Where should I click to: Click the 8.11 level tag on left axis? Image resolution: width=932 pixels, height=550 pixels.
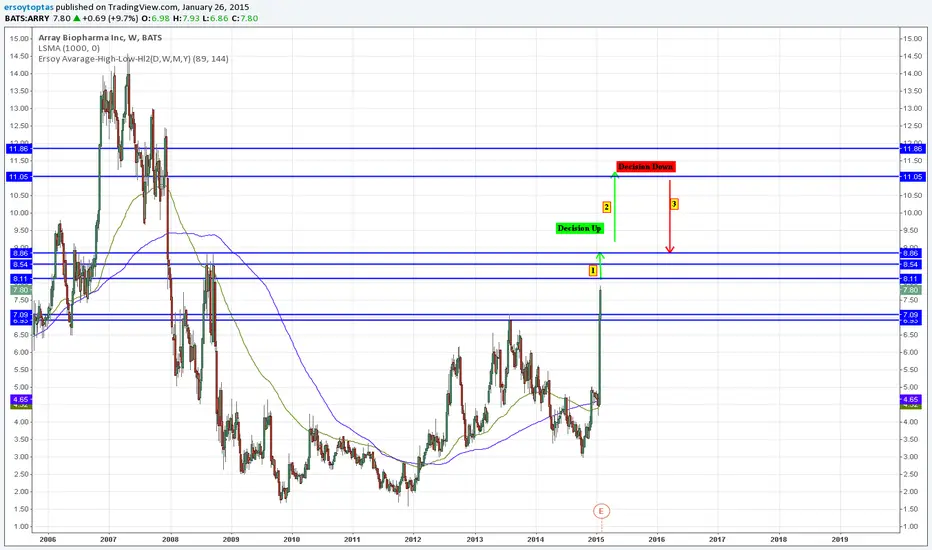20,279
